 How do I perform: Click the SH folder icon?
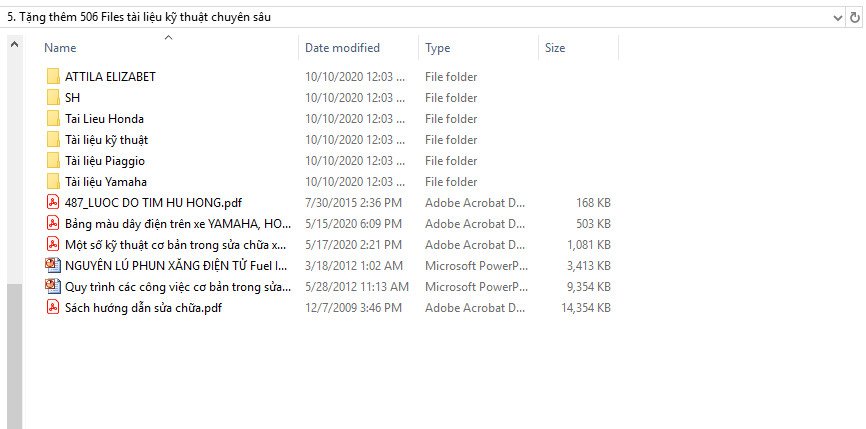53,98
